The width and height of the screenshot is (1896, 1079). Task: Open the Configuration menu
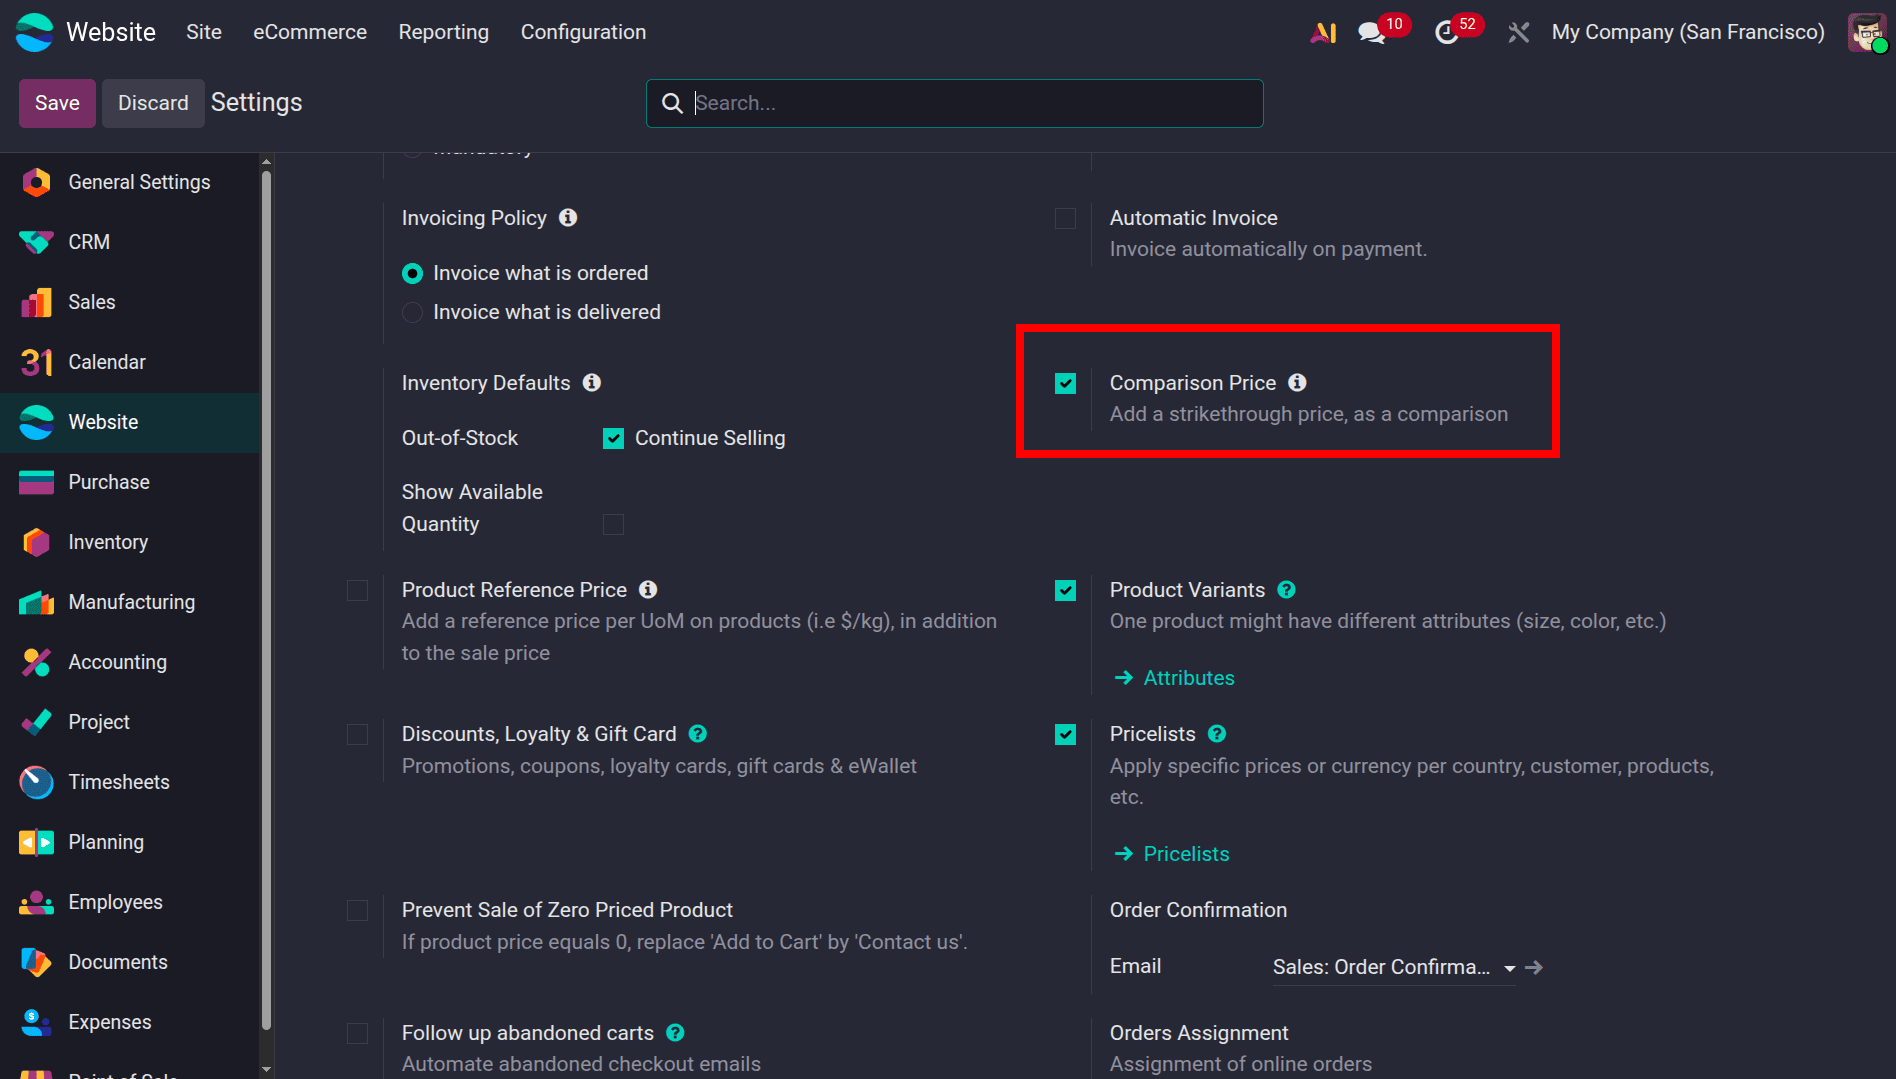pyautogui.click(x=584, y=32)
